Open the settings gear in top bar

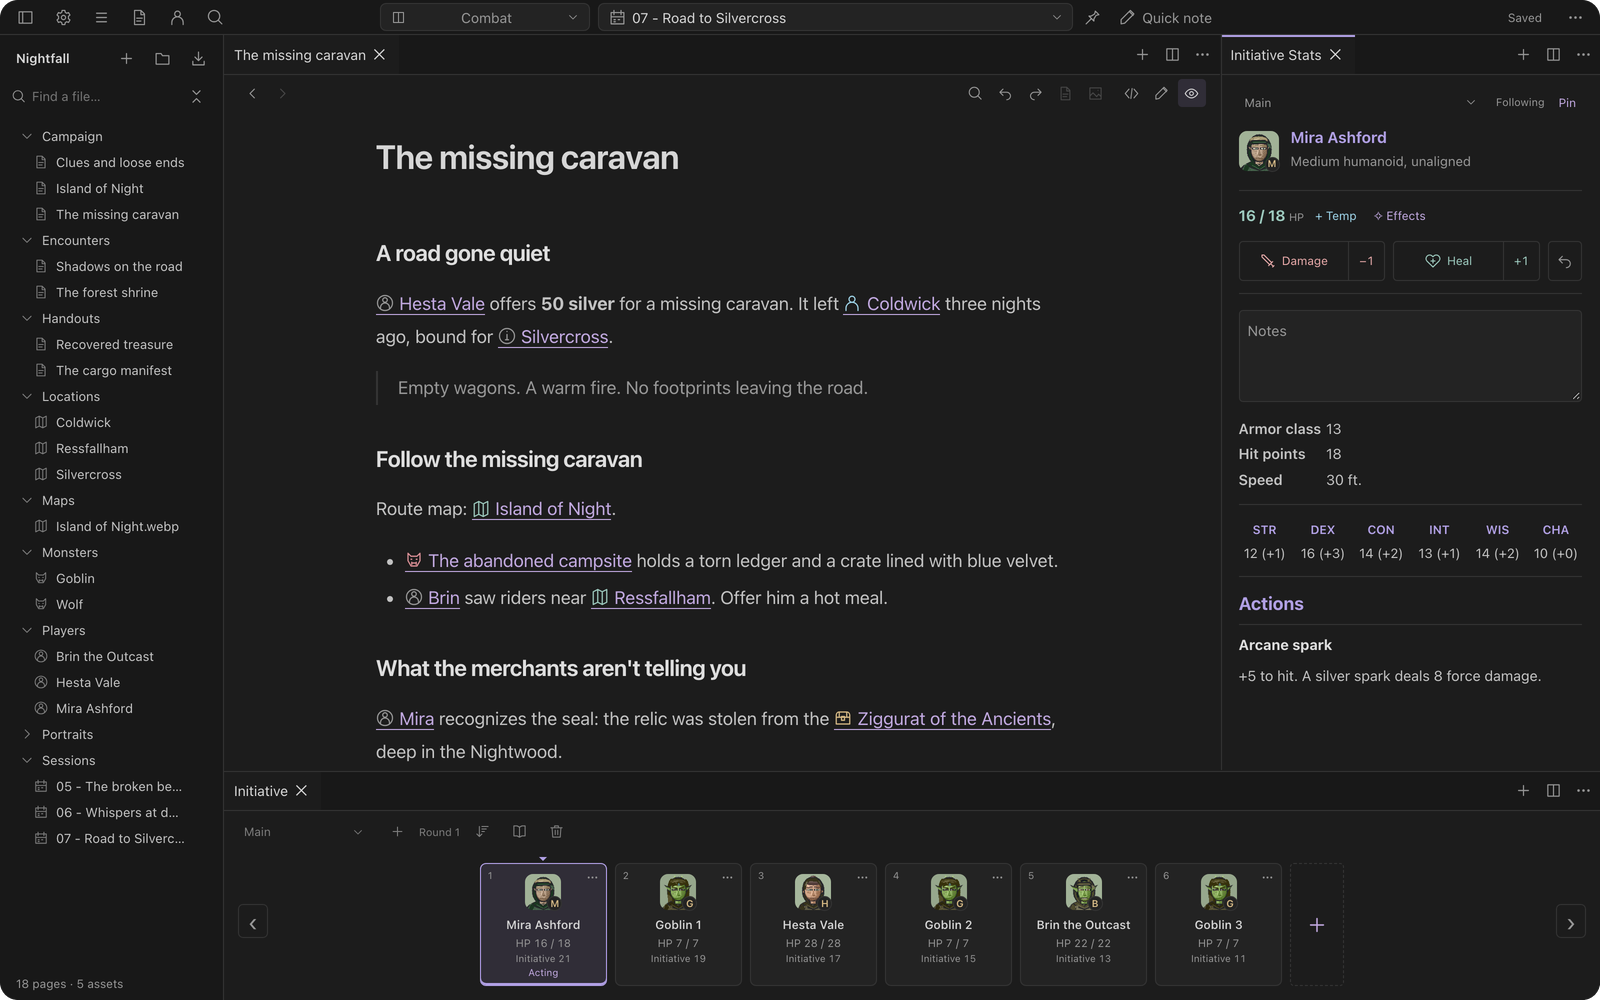[x=63, y=17]
